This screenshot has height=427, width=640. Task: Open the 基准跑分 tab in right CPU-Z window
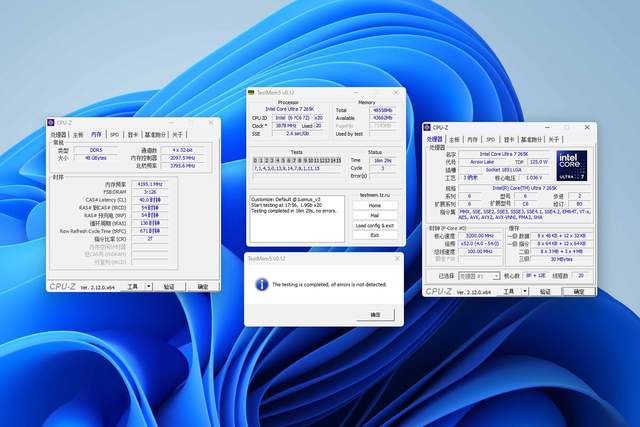tap(531, 140)
